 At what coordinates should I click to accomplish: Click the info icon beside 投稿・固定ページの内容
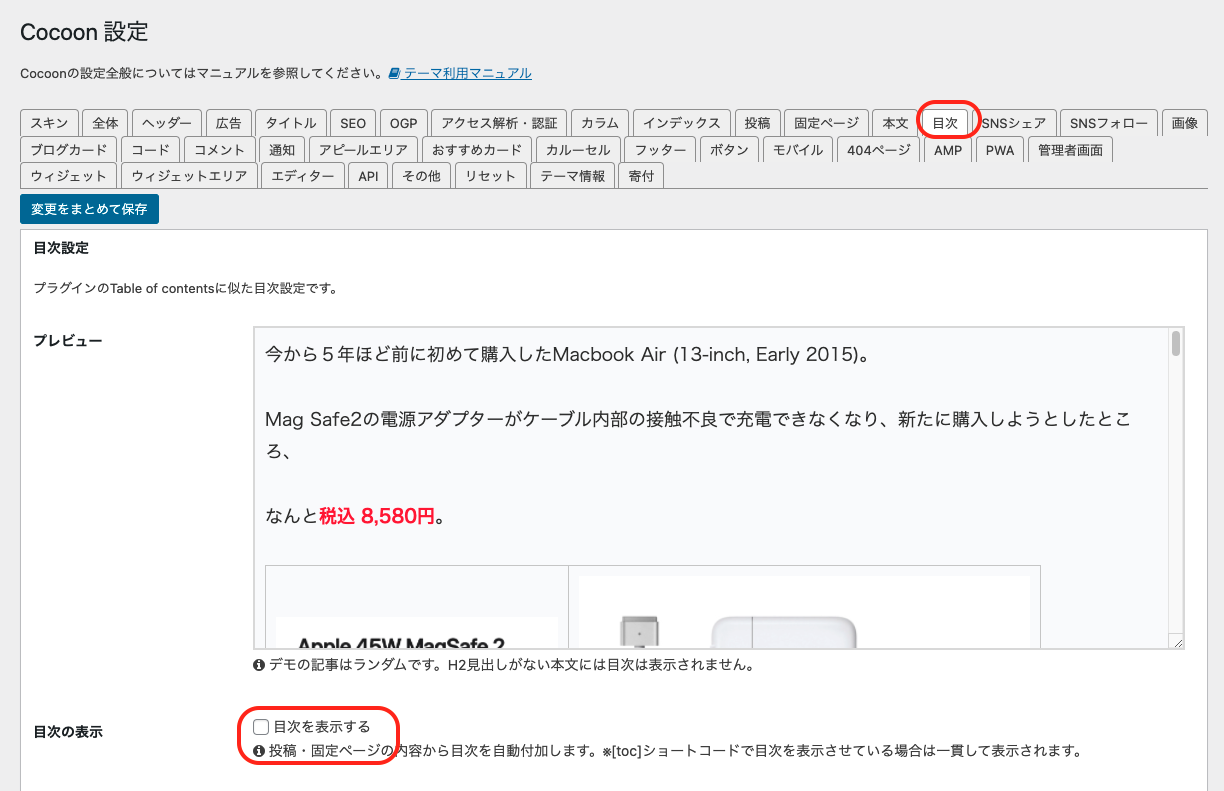(259, 750)
